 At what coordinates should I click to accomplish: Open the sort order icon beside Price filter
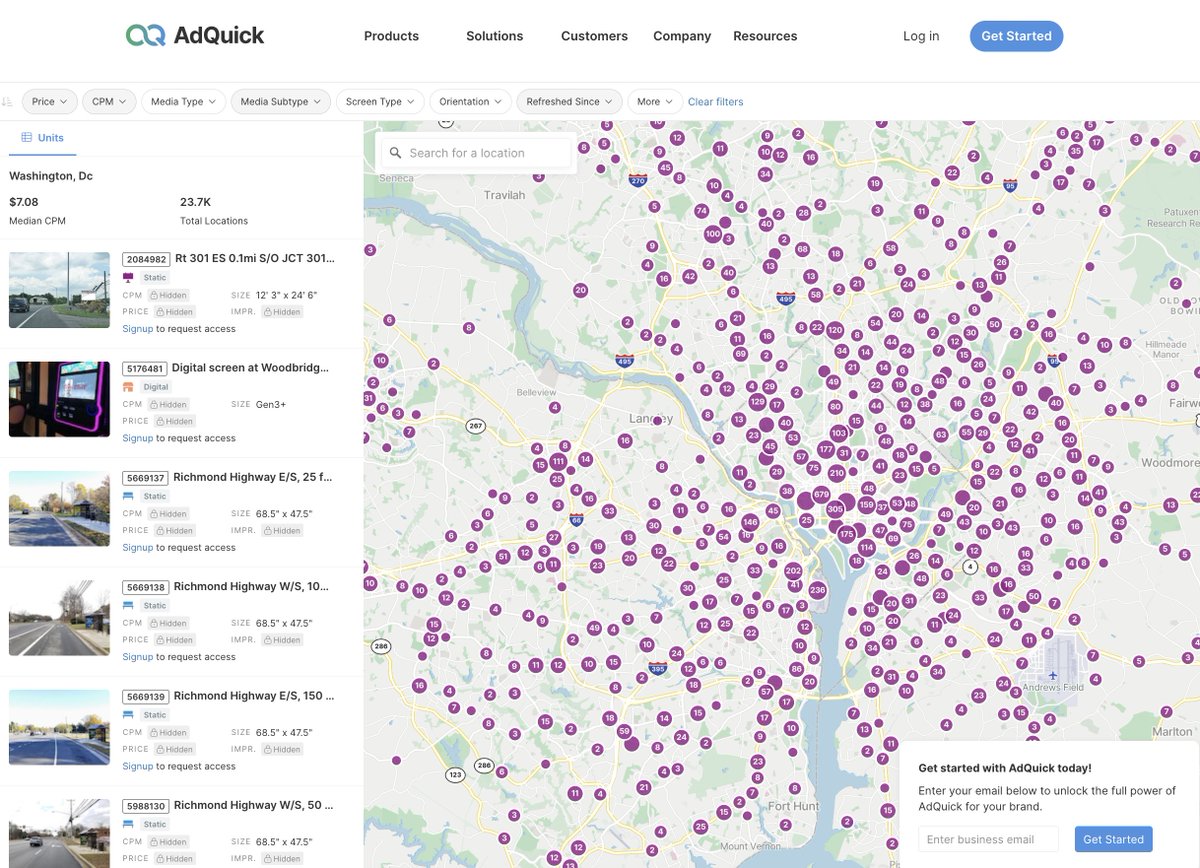pos(7,102)
